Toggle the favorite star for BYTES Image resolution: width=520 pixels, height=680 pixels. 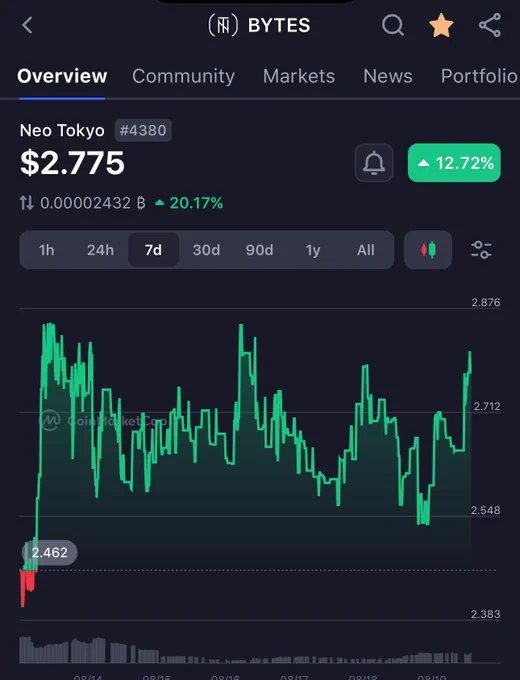[442, 25]
